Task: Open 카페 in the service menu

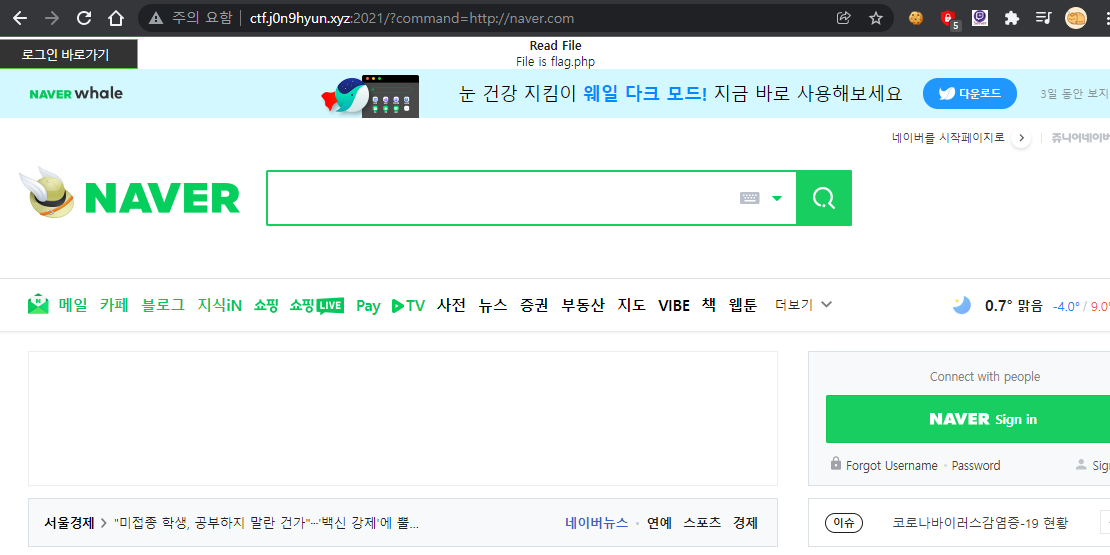Action: click(114, 305)
